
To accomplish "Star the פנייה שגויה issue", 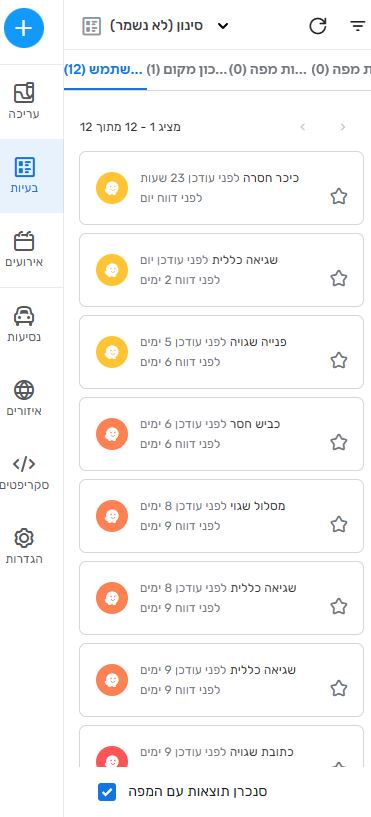I will point(339,360).
